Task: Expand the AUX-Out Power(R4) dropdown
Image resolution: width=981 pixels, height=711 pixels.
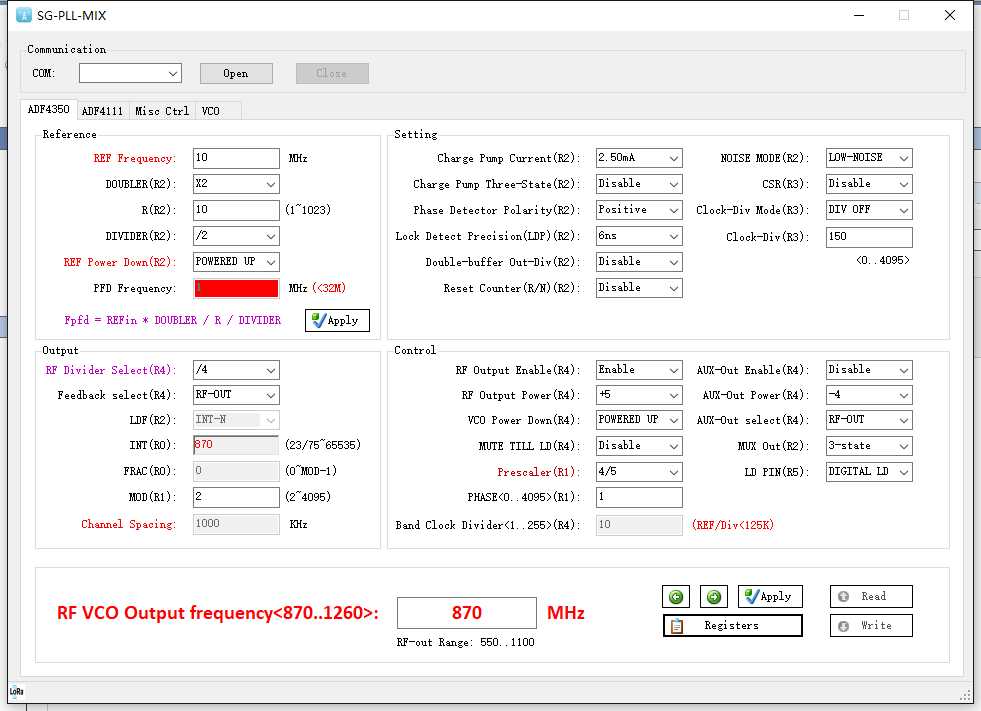Action: click(x=869, y=395)
